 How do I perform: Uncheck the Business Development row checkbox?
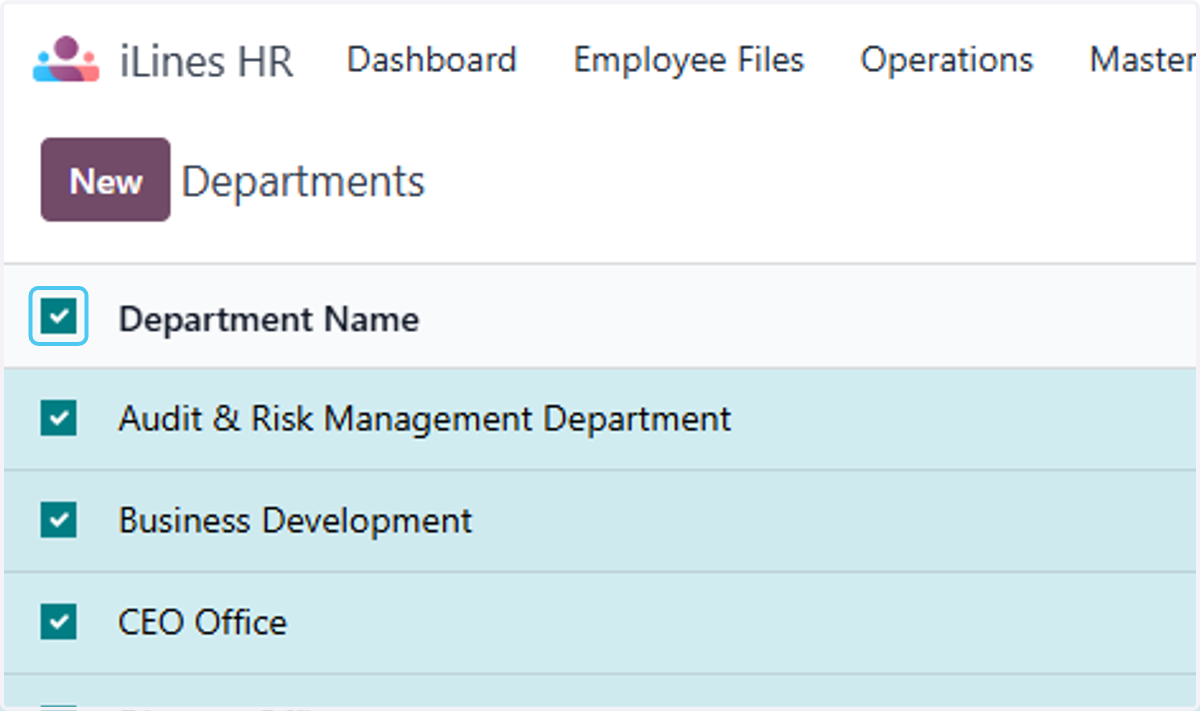click(x=59, y=520)
